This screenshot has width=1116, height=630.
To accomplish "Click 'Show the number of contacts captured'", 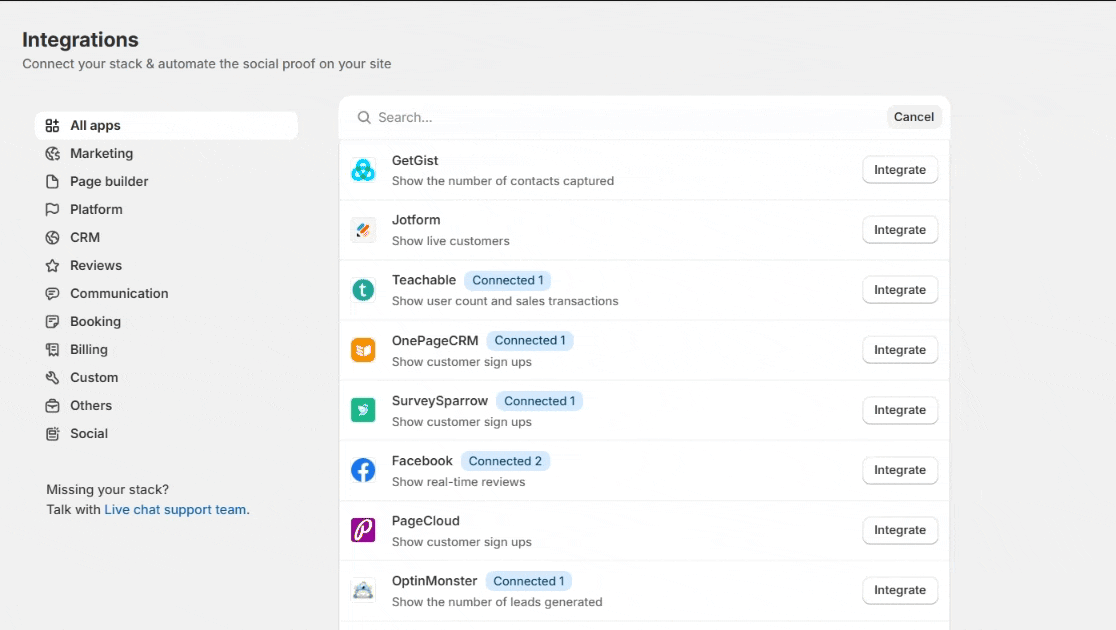I will tap(502, 181).
